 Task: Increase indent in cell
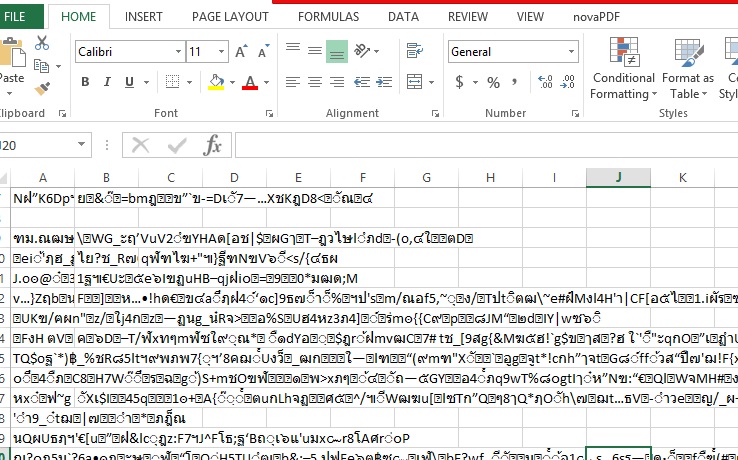pos(384,82)
